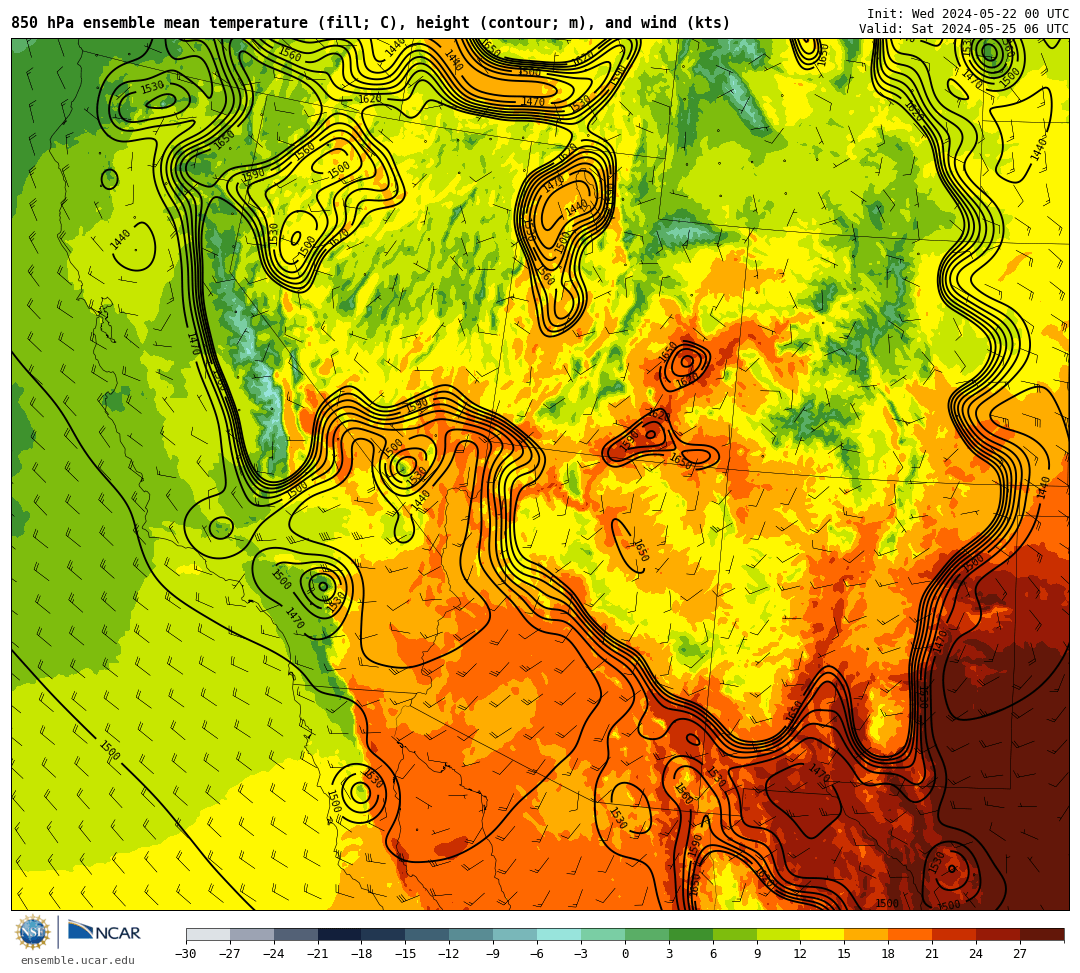Click the Valid: Sat 2024-05-25 06 UTC text
The image size is (1080, 973).
tap(964, 29)
